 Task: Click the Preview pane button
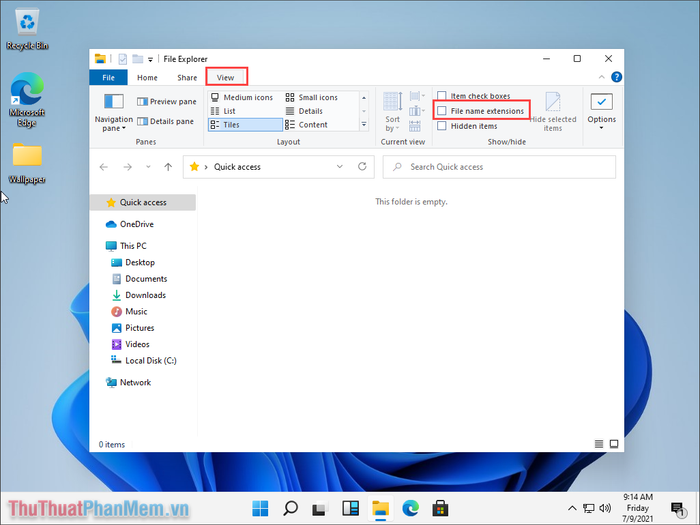point(166,101)
